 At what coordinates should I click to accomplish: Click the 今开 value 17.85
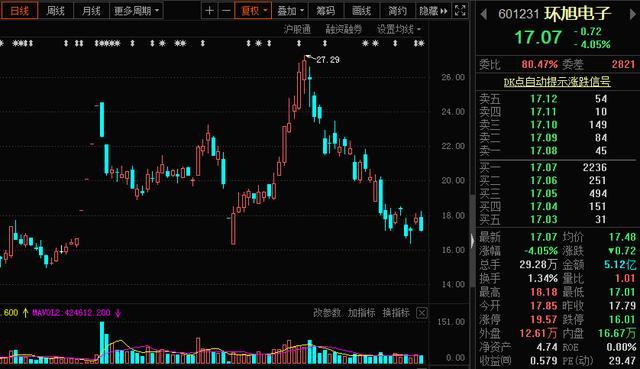(544, 306)
